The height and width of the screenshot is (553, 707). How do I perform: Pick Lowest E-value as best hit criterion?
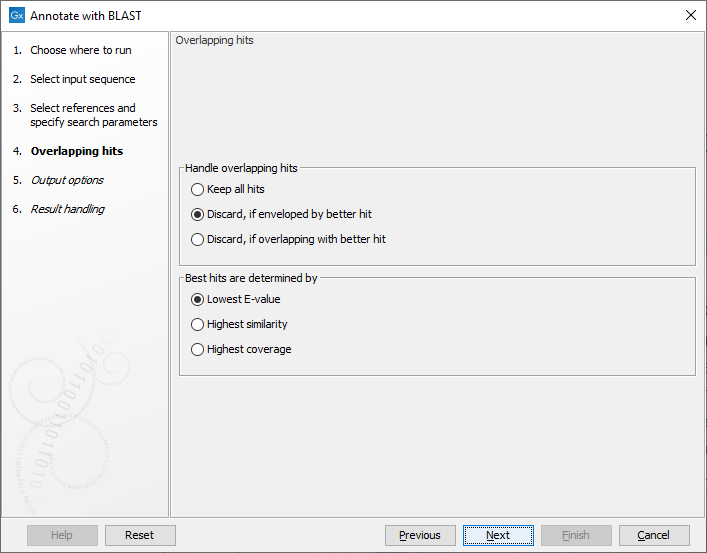(x=197, y=299)
